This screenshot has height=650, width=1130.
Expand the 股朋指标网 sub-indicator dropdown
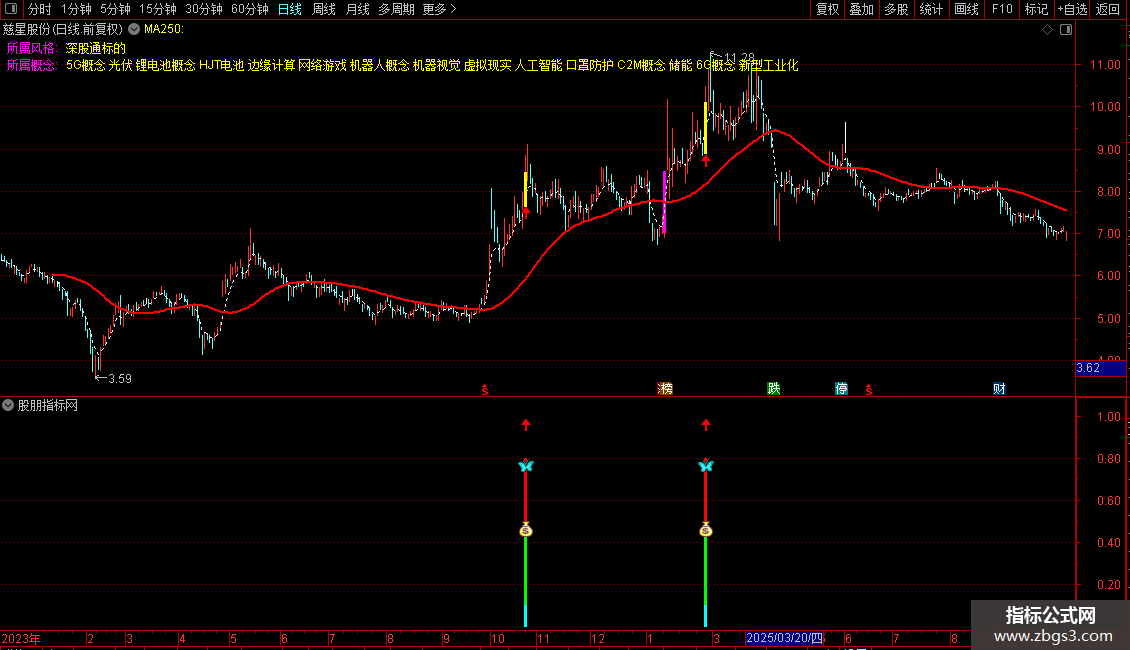click(8, 405)
